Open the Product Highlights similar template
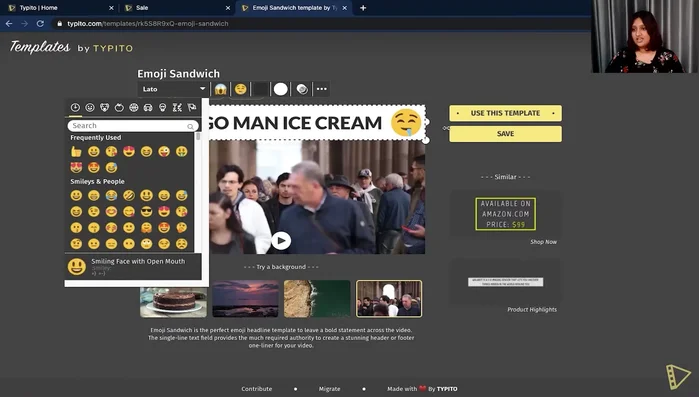699x397 pixels. tap(532, 310)
